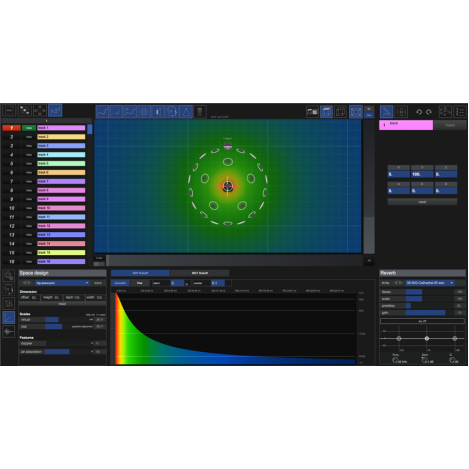Viewport: 469px width, 469px height.
Task: Open the Reverb impulse response file dropdown
Action: pos(430,283)
